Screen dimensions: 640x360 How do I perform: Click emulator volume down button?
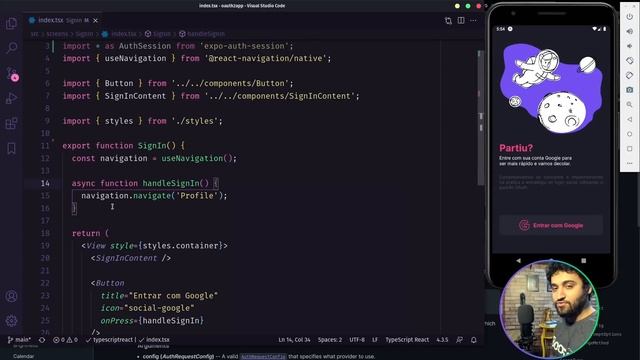629,46
